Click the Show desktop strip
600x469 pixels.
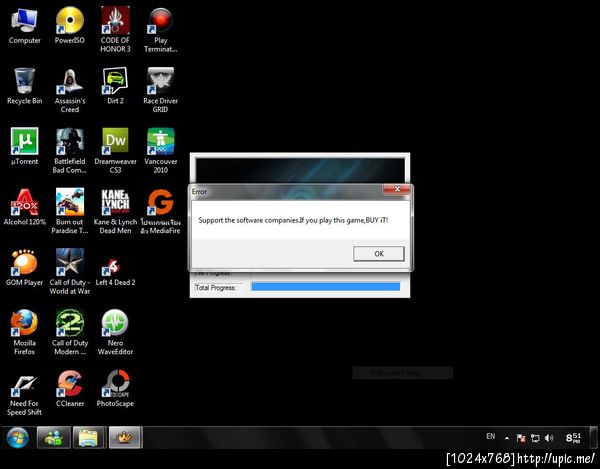click(x=594, y=438)
